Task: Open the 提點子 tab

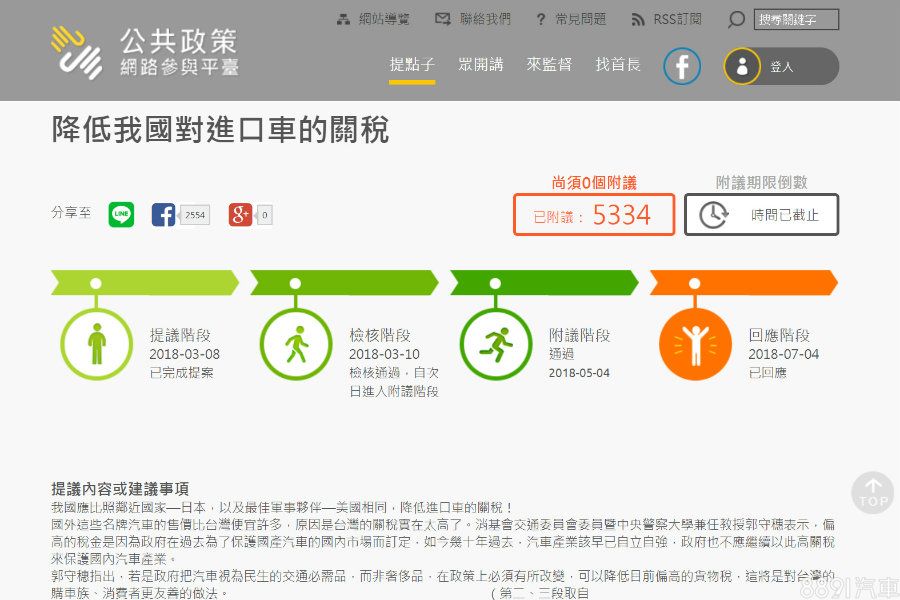Action: (412, 65)
